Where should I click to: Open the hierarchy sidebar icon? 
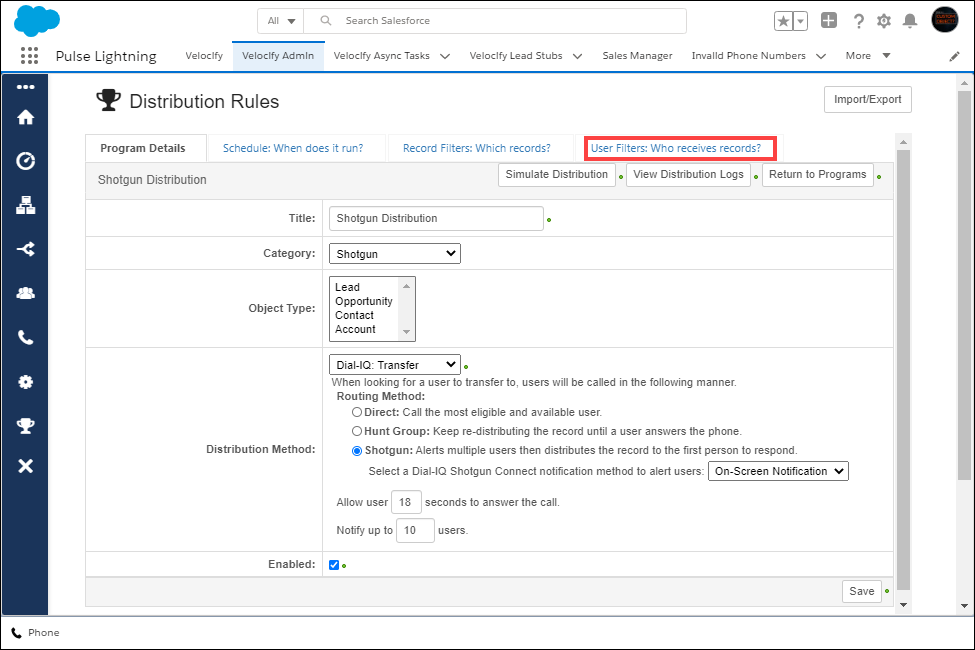pos(25,205)
